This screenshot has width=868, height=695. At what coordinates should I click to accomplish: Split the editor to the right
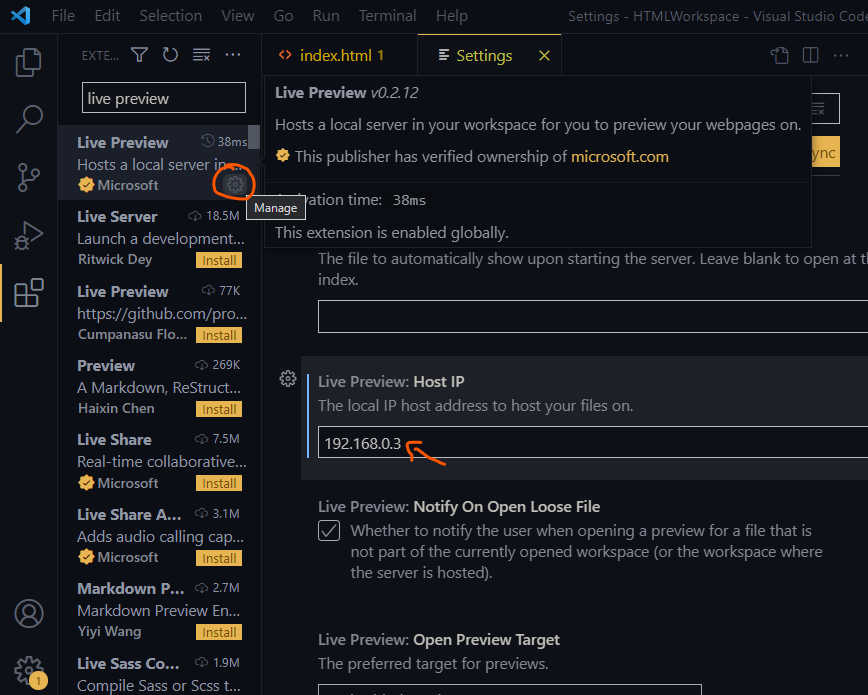click(x=810, y=55)
